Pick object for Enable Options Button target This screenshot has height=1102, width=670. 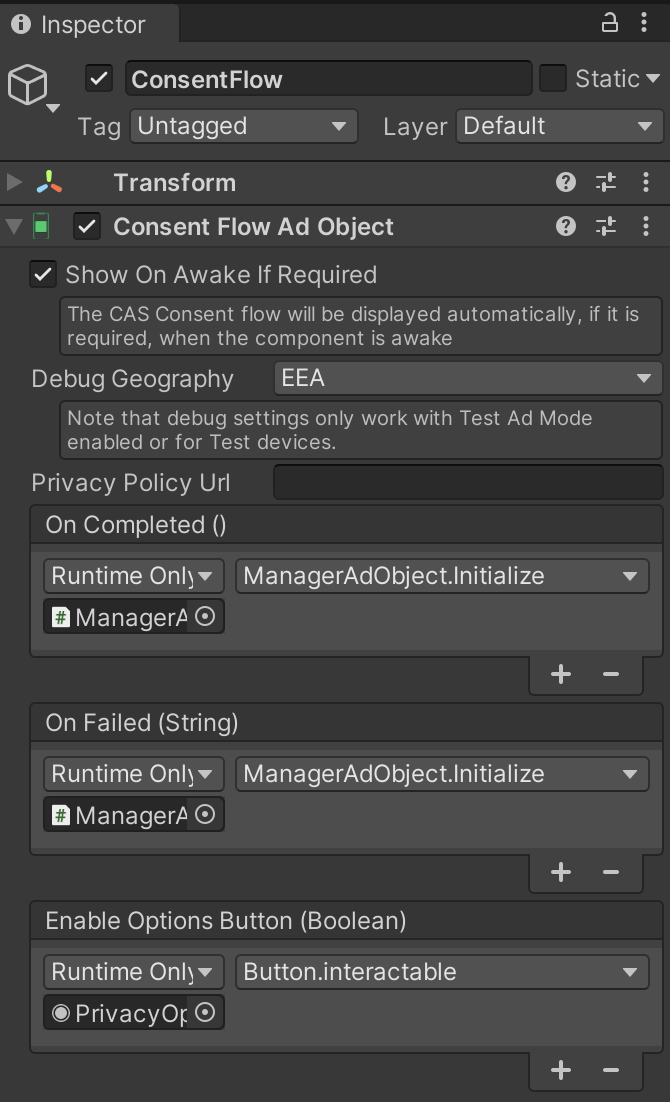point(205,1013)
